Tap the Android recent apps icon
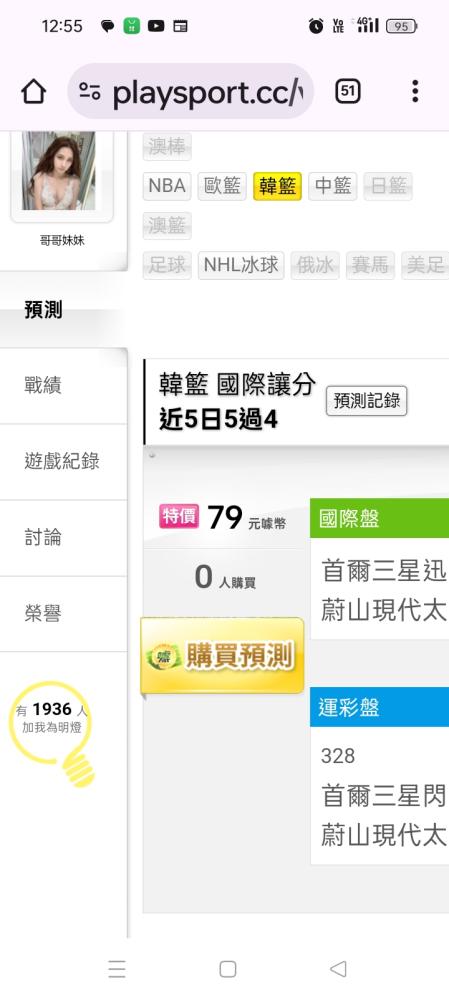Viewport: 449px width, 1000px height. pyautogui.click(x=117, y=969)
